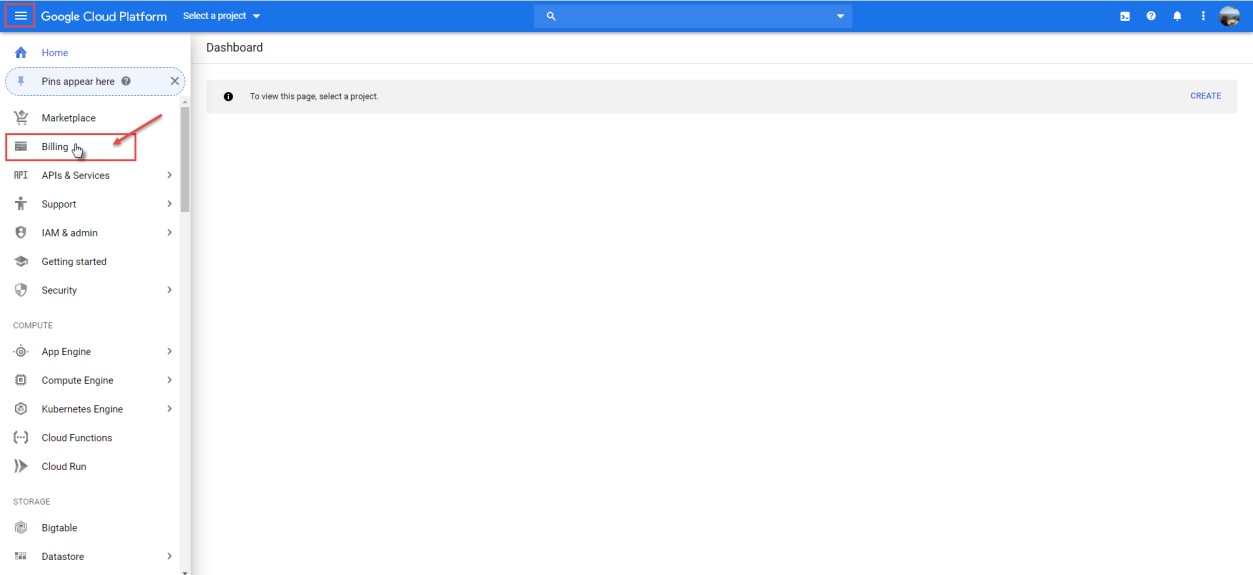Click the Kubernetes Engine icon
1253x575 pixels.
click(x=20, y=409)
